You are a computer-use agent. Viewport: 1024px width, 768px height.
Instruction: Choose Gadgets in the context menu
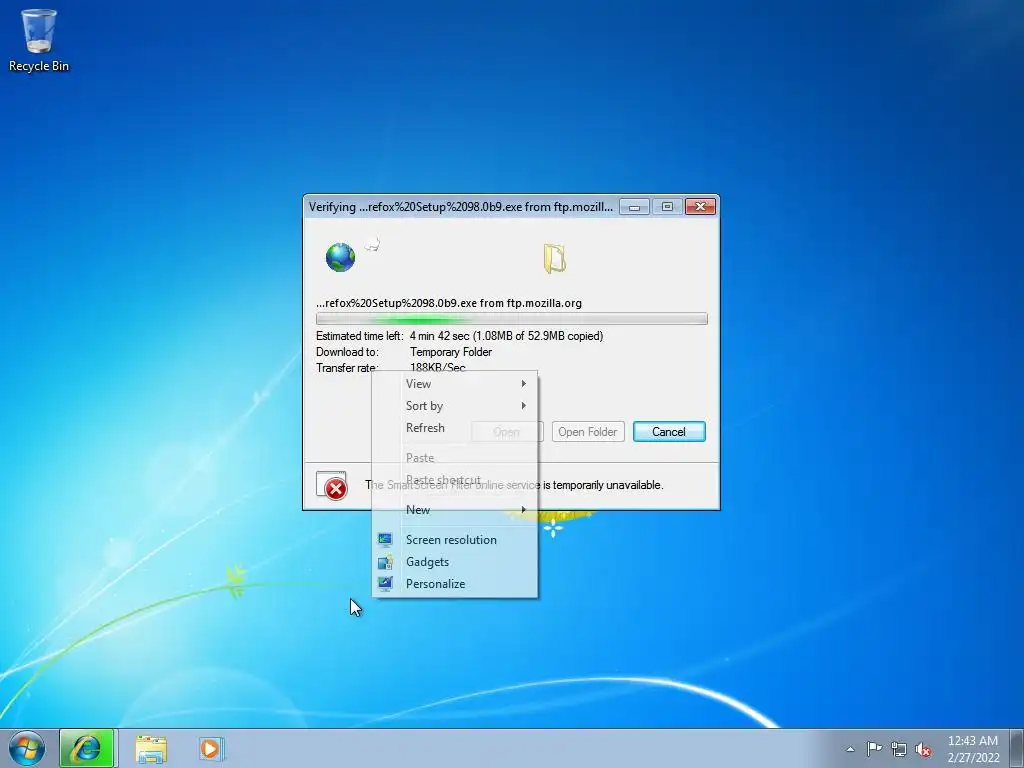[x=455, y=562]
